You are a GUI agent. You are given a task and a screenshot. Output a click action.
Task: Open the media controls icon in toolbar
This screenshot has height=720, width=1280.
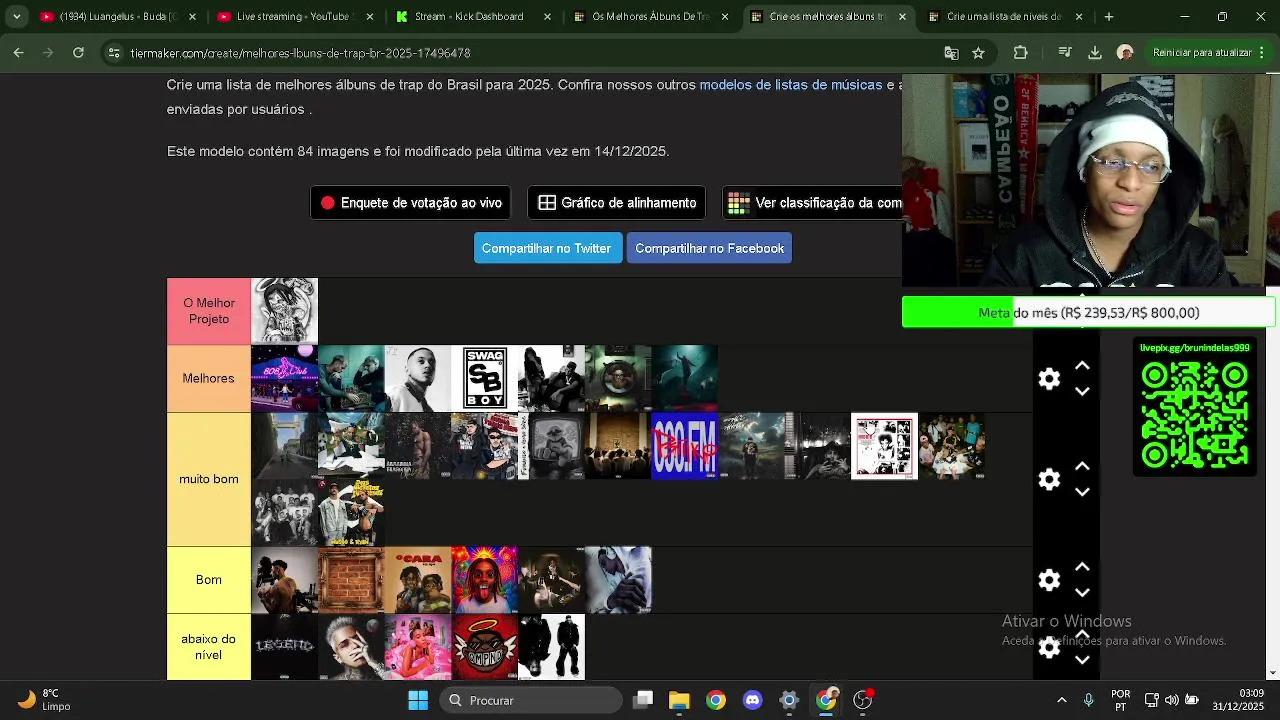click(x=1066, y=53)
